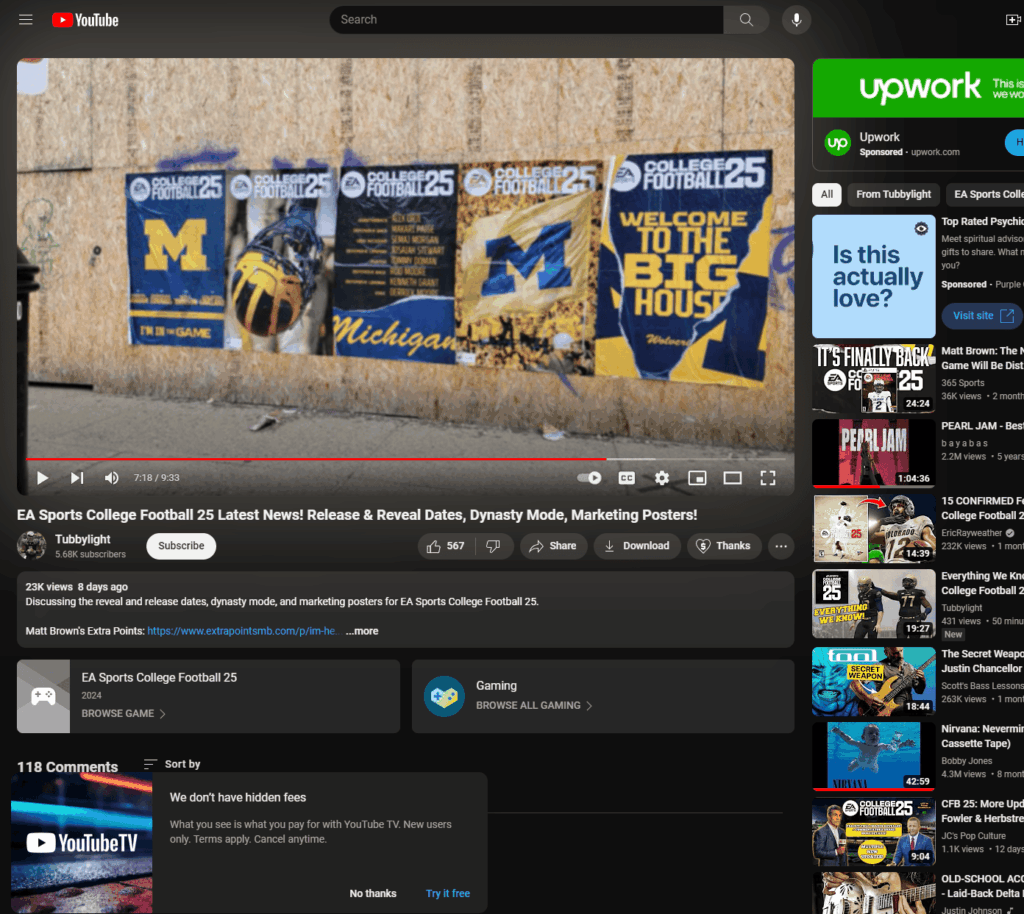
Task: Select the From Tubbylight filter chip
Action: (x=893, y=194)
